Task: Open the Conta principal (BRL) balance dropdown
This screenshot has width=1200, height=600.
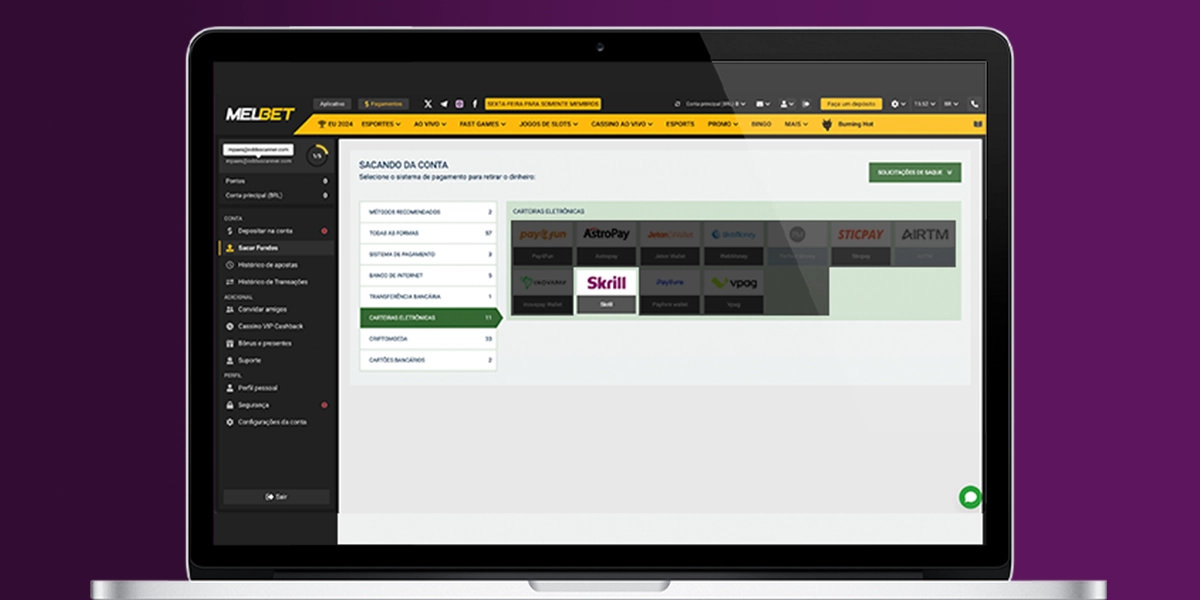Action: pyautogui.click(x=716, y=104)
